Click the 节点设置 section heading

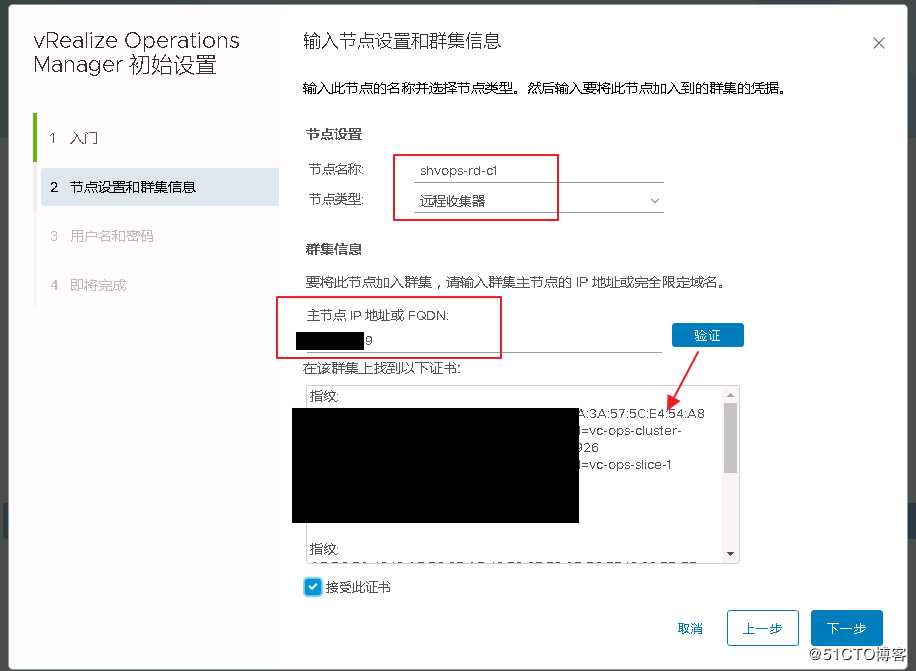click(x=334, y=134)
